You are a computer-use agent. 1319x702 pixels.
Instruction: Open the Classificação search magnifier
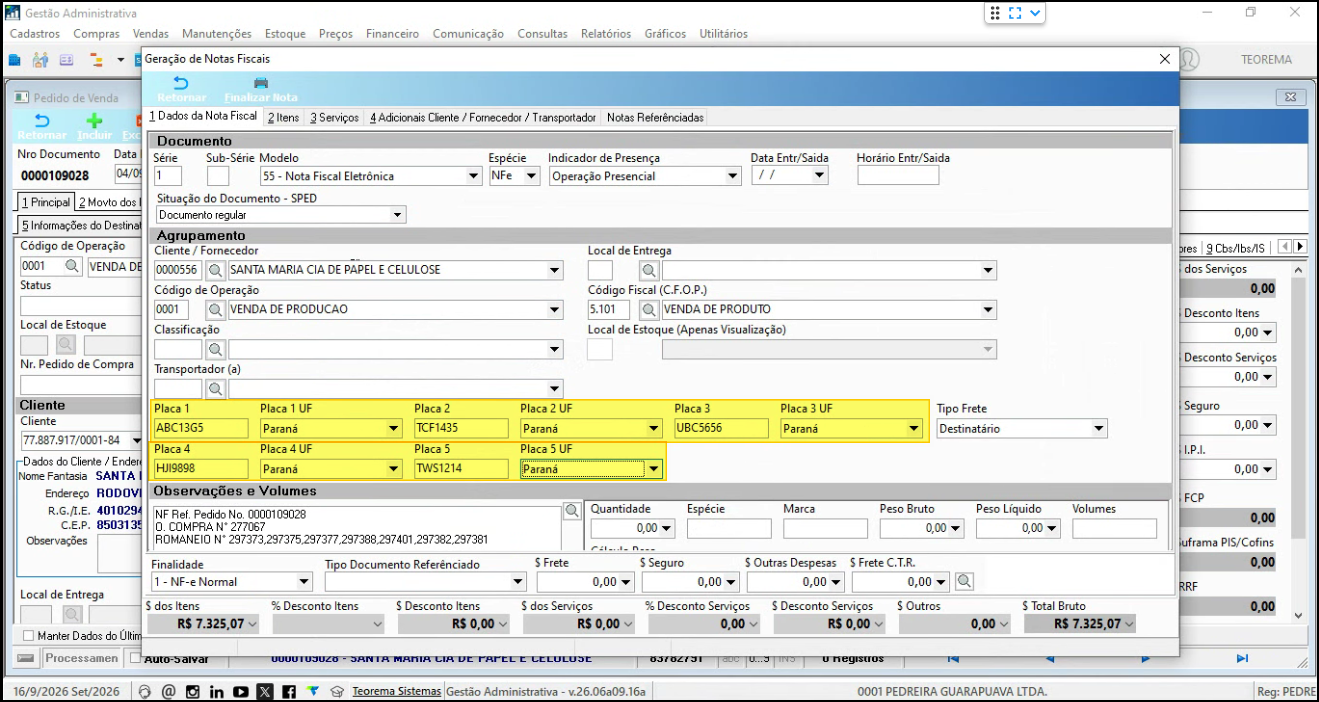(x=215, y=350)
